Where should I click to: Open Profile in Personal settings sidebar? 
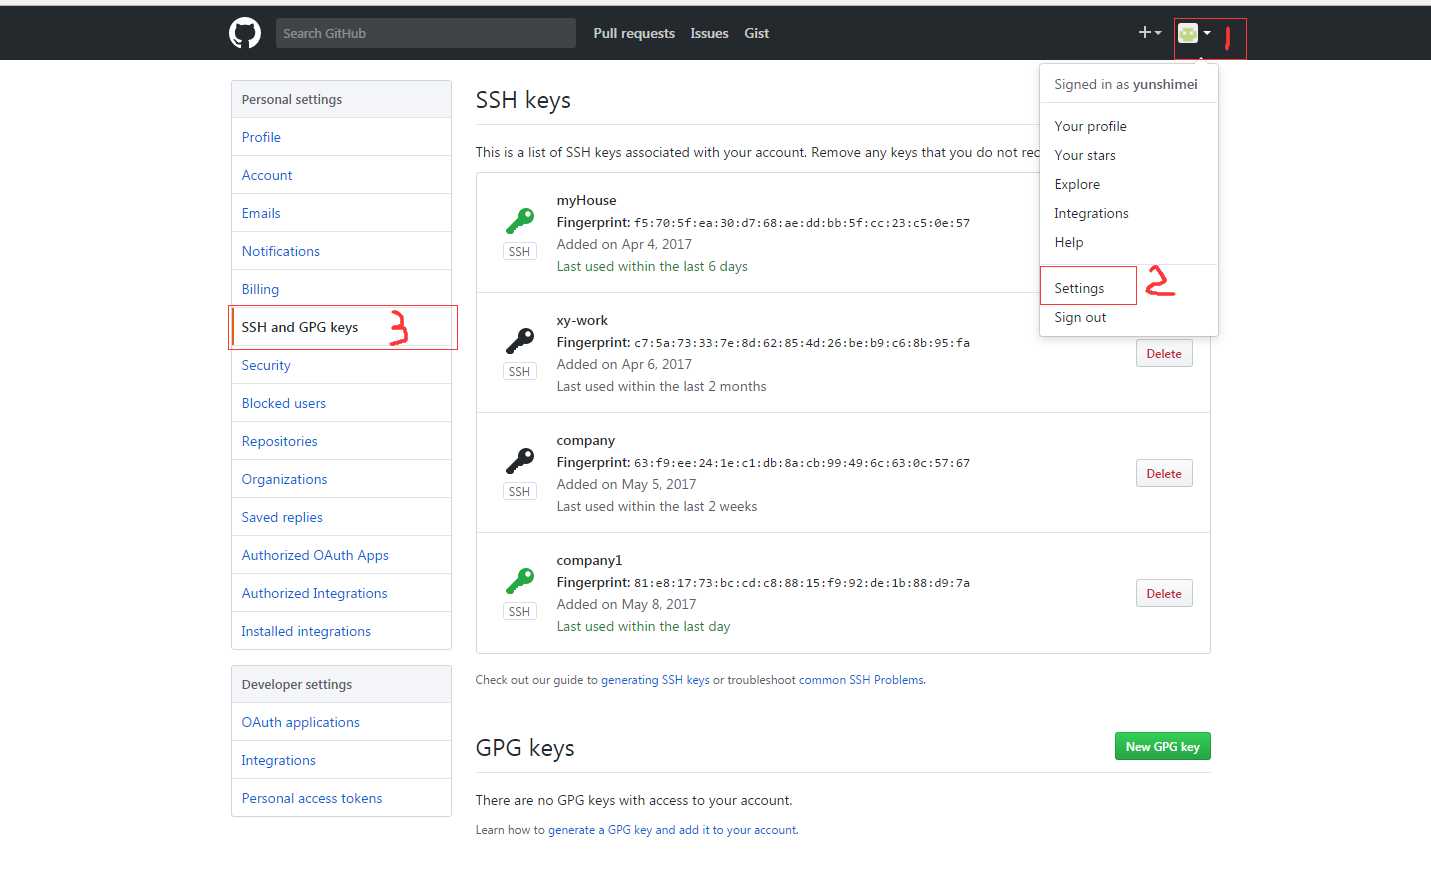[341, 137]
